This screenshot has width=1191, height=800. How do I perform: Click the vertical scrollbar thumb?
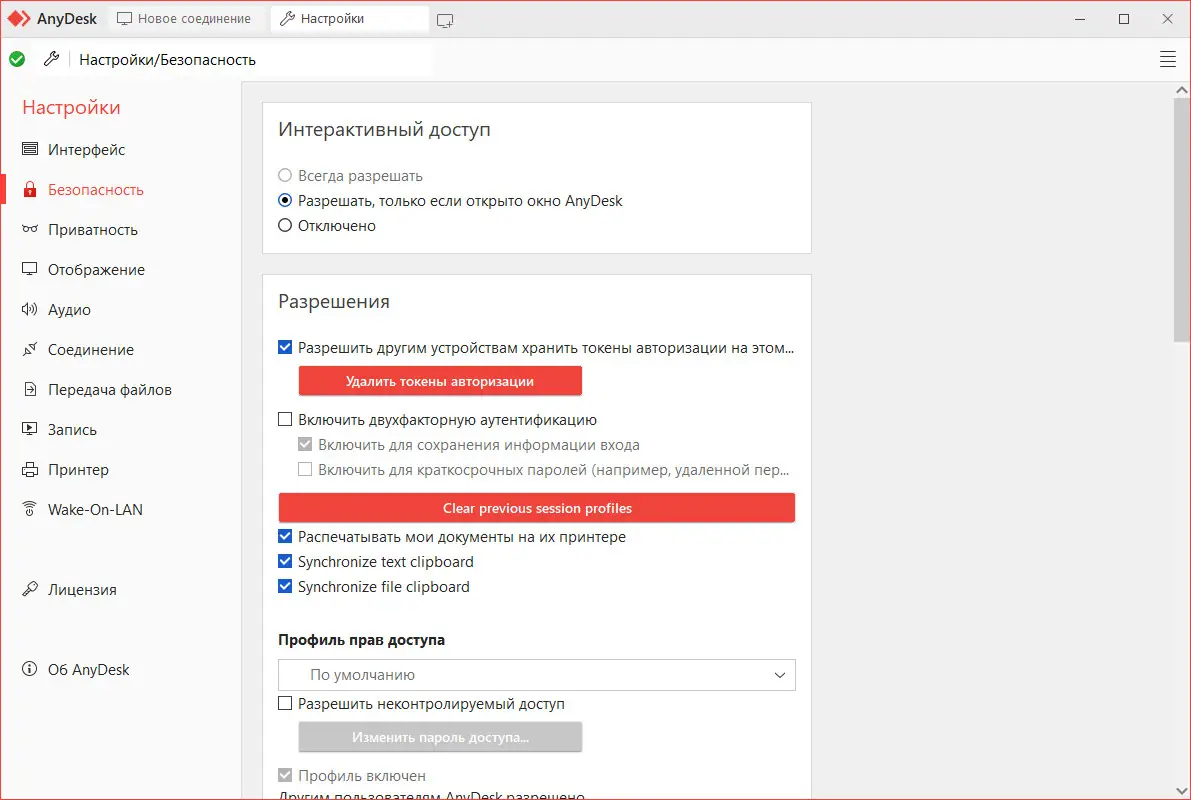point(1181,220)
